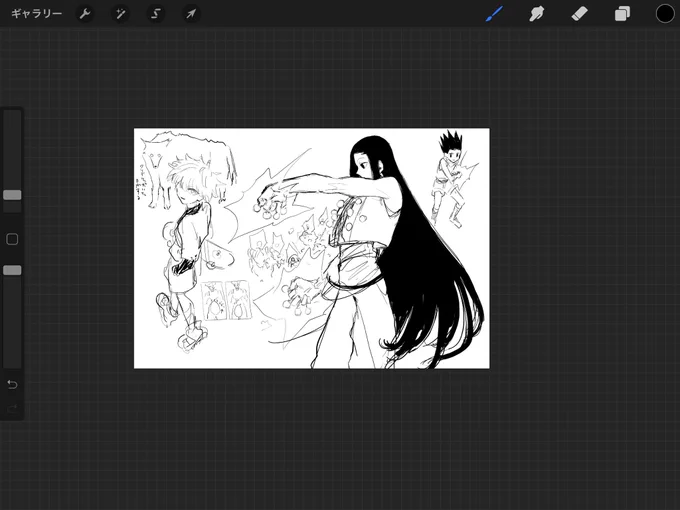
Task: Activate the Transform arrow tool
Action: click(191, 14)
